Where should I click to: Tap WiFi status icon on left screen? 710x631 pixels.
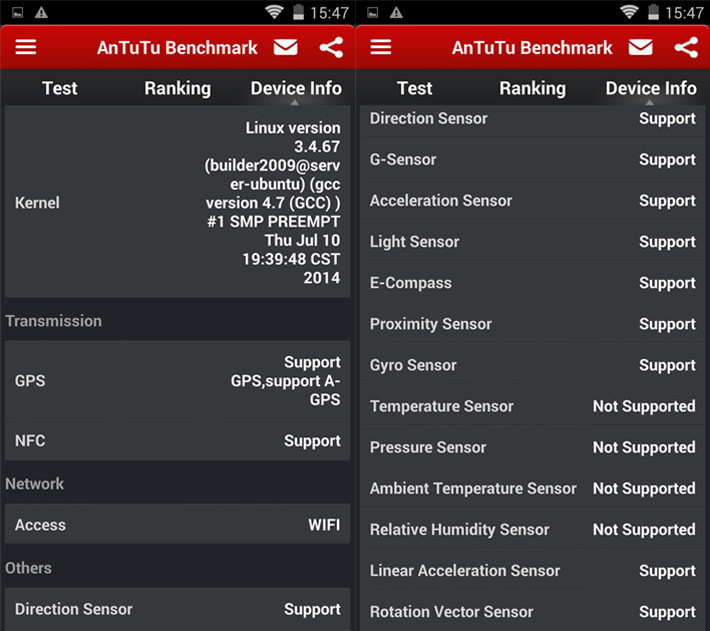[274, 12]
